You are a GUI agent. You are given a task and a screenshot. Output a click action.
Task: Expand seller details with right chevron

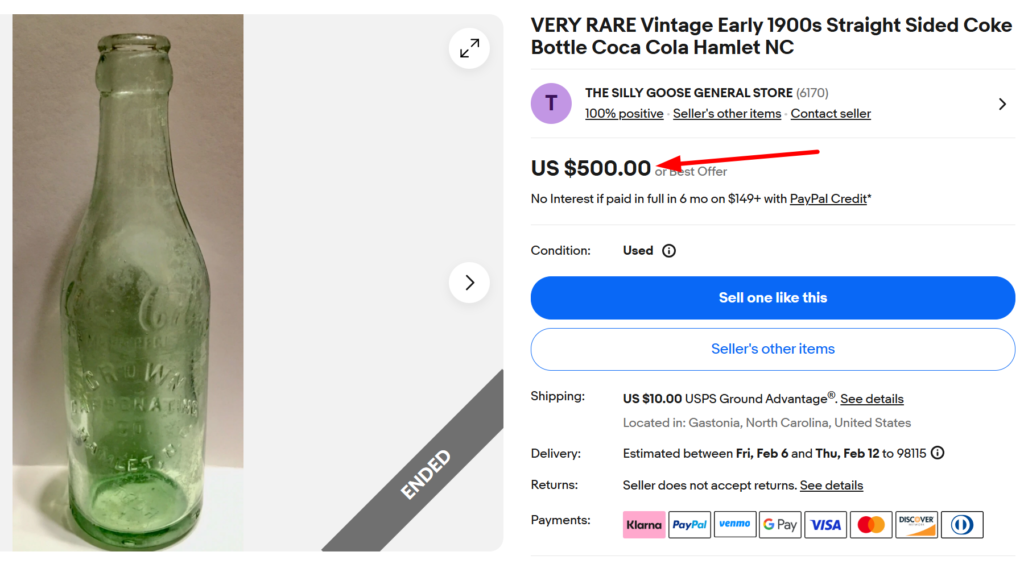1003,104
